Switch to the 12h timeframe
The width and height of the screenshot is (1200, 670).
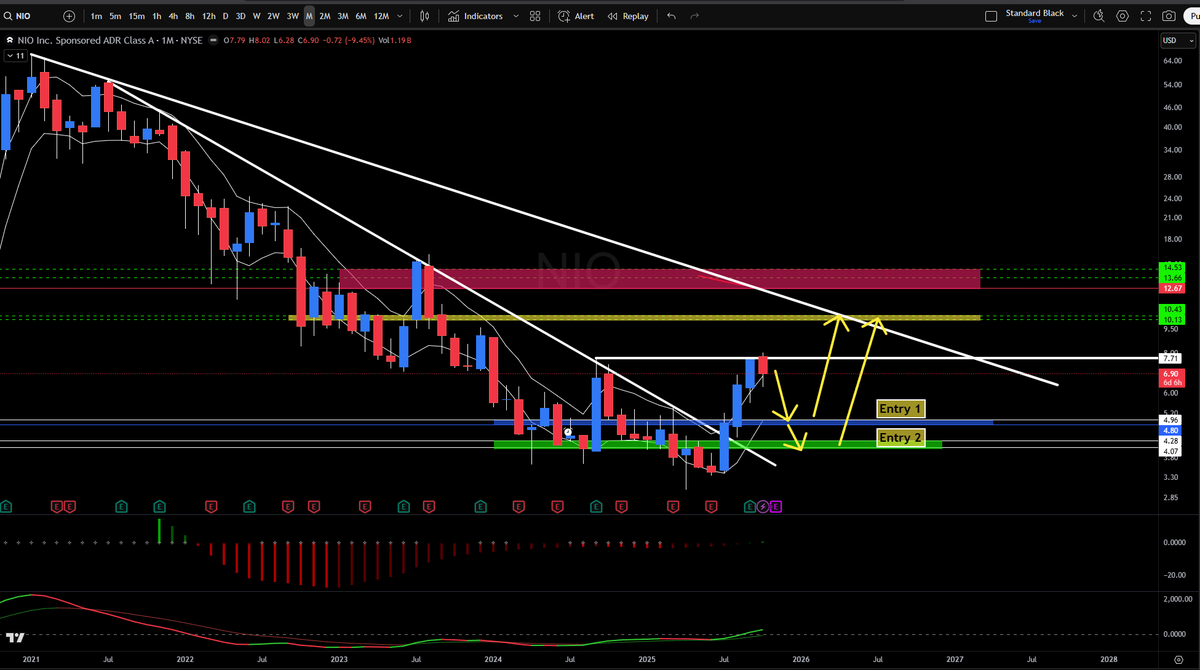click(x=208, y=16)
